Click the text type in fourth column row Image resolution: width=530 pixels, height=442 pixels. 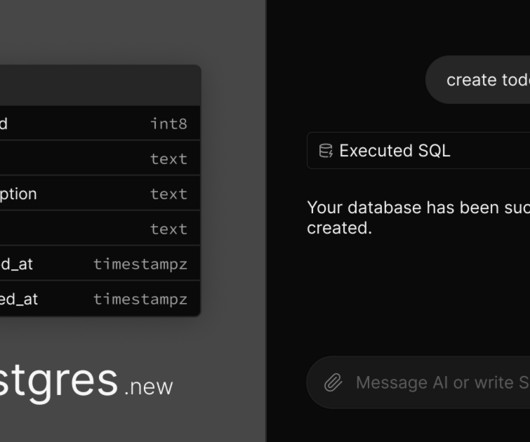point(169,229)
